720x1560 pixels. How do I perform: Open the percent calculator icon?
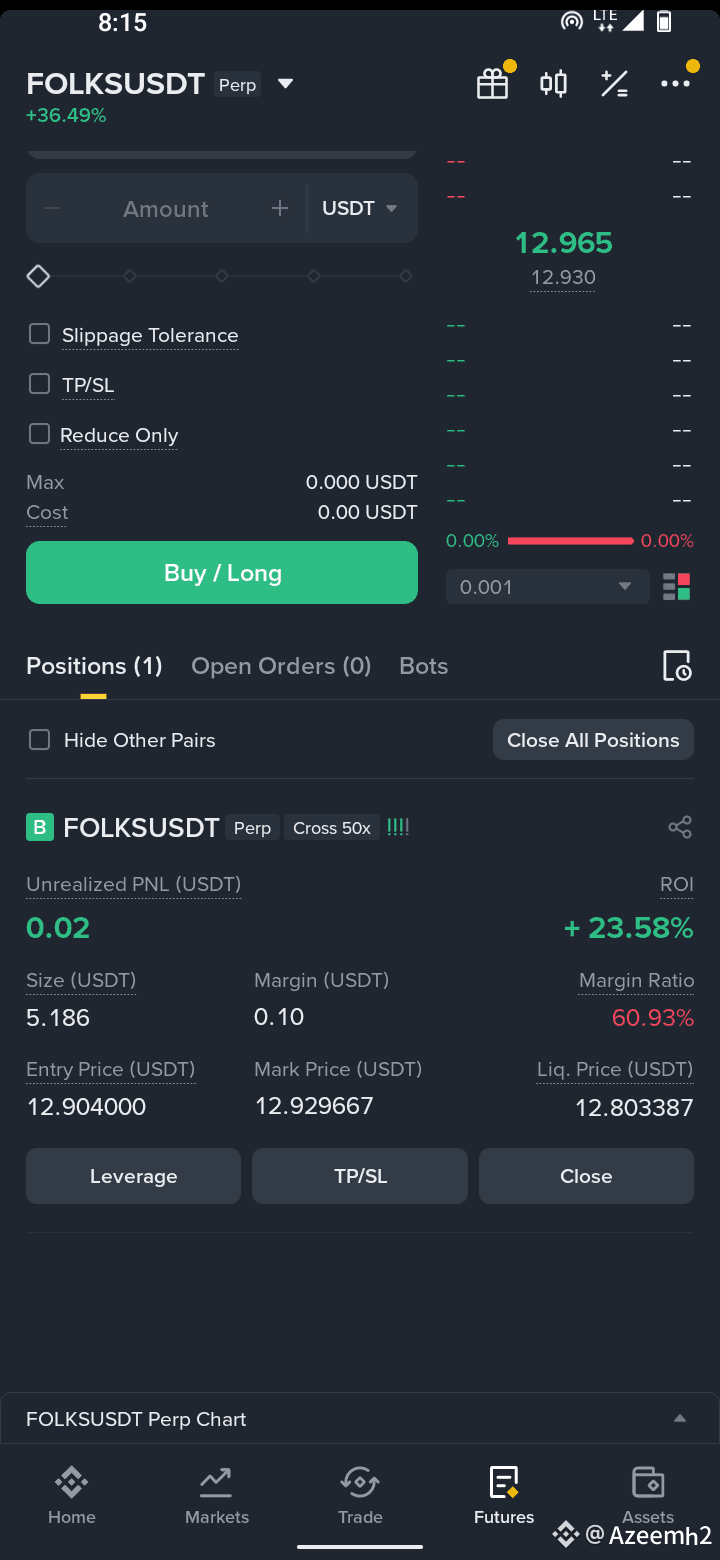click(614, 84)
